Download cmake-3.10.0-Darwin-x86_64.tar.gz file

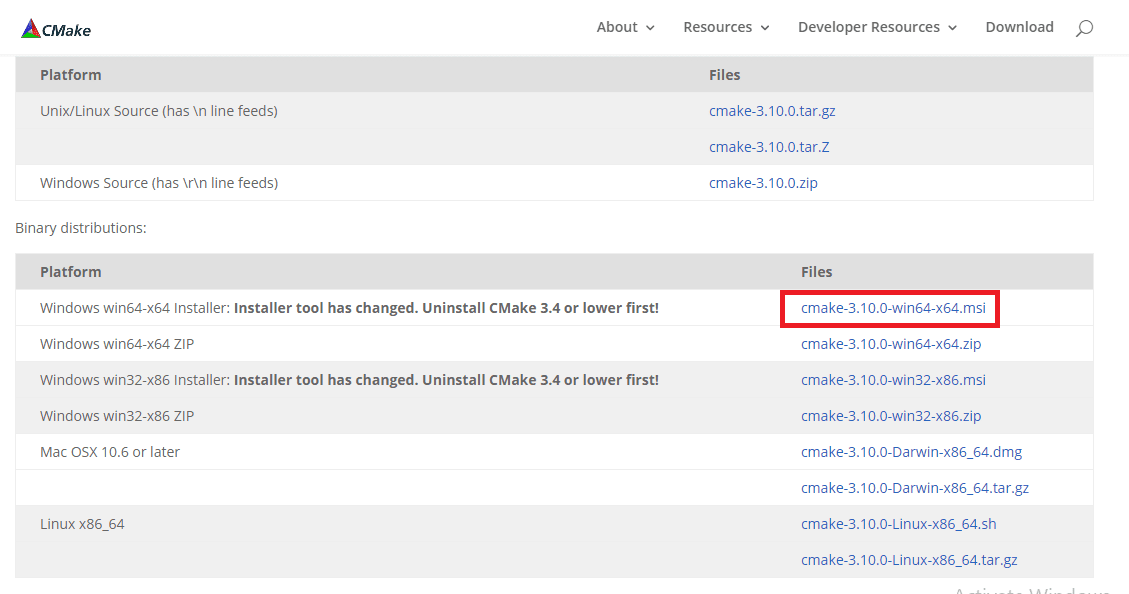(914, 488)
